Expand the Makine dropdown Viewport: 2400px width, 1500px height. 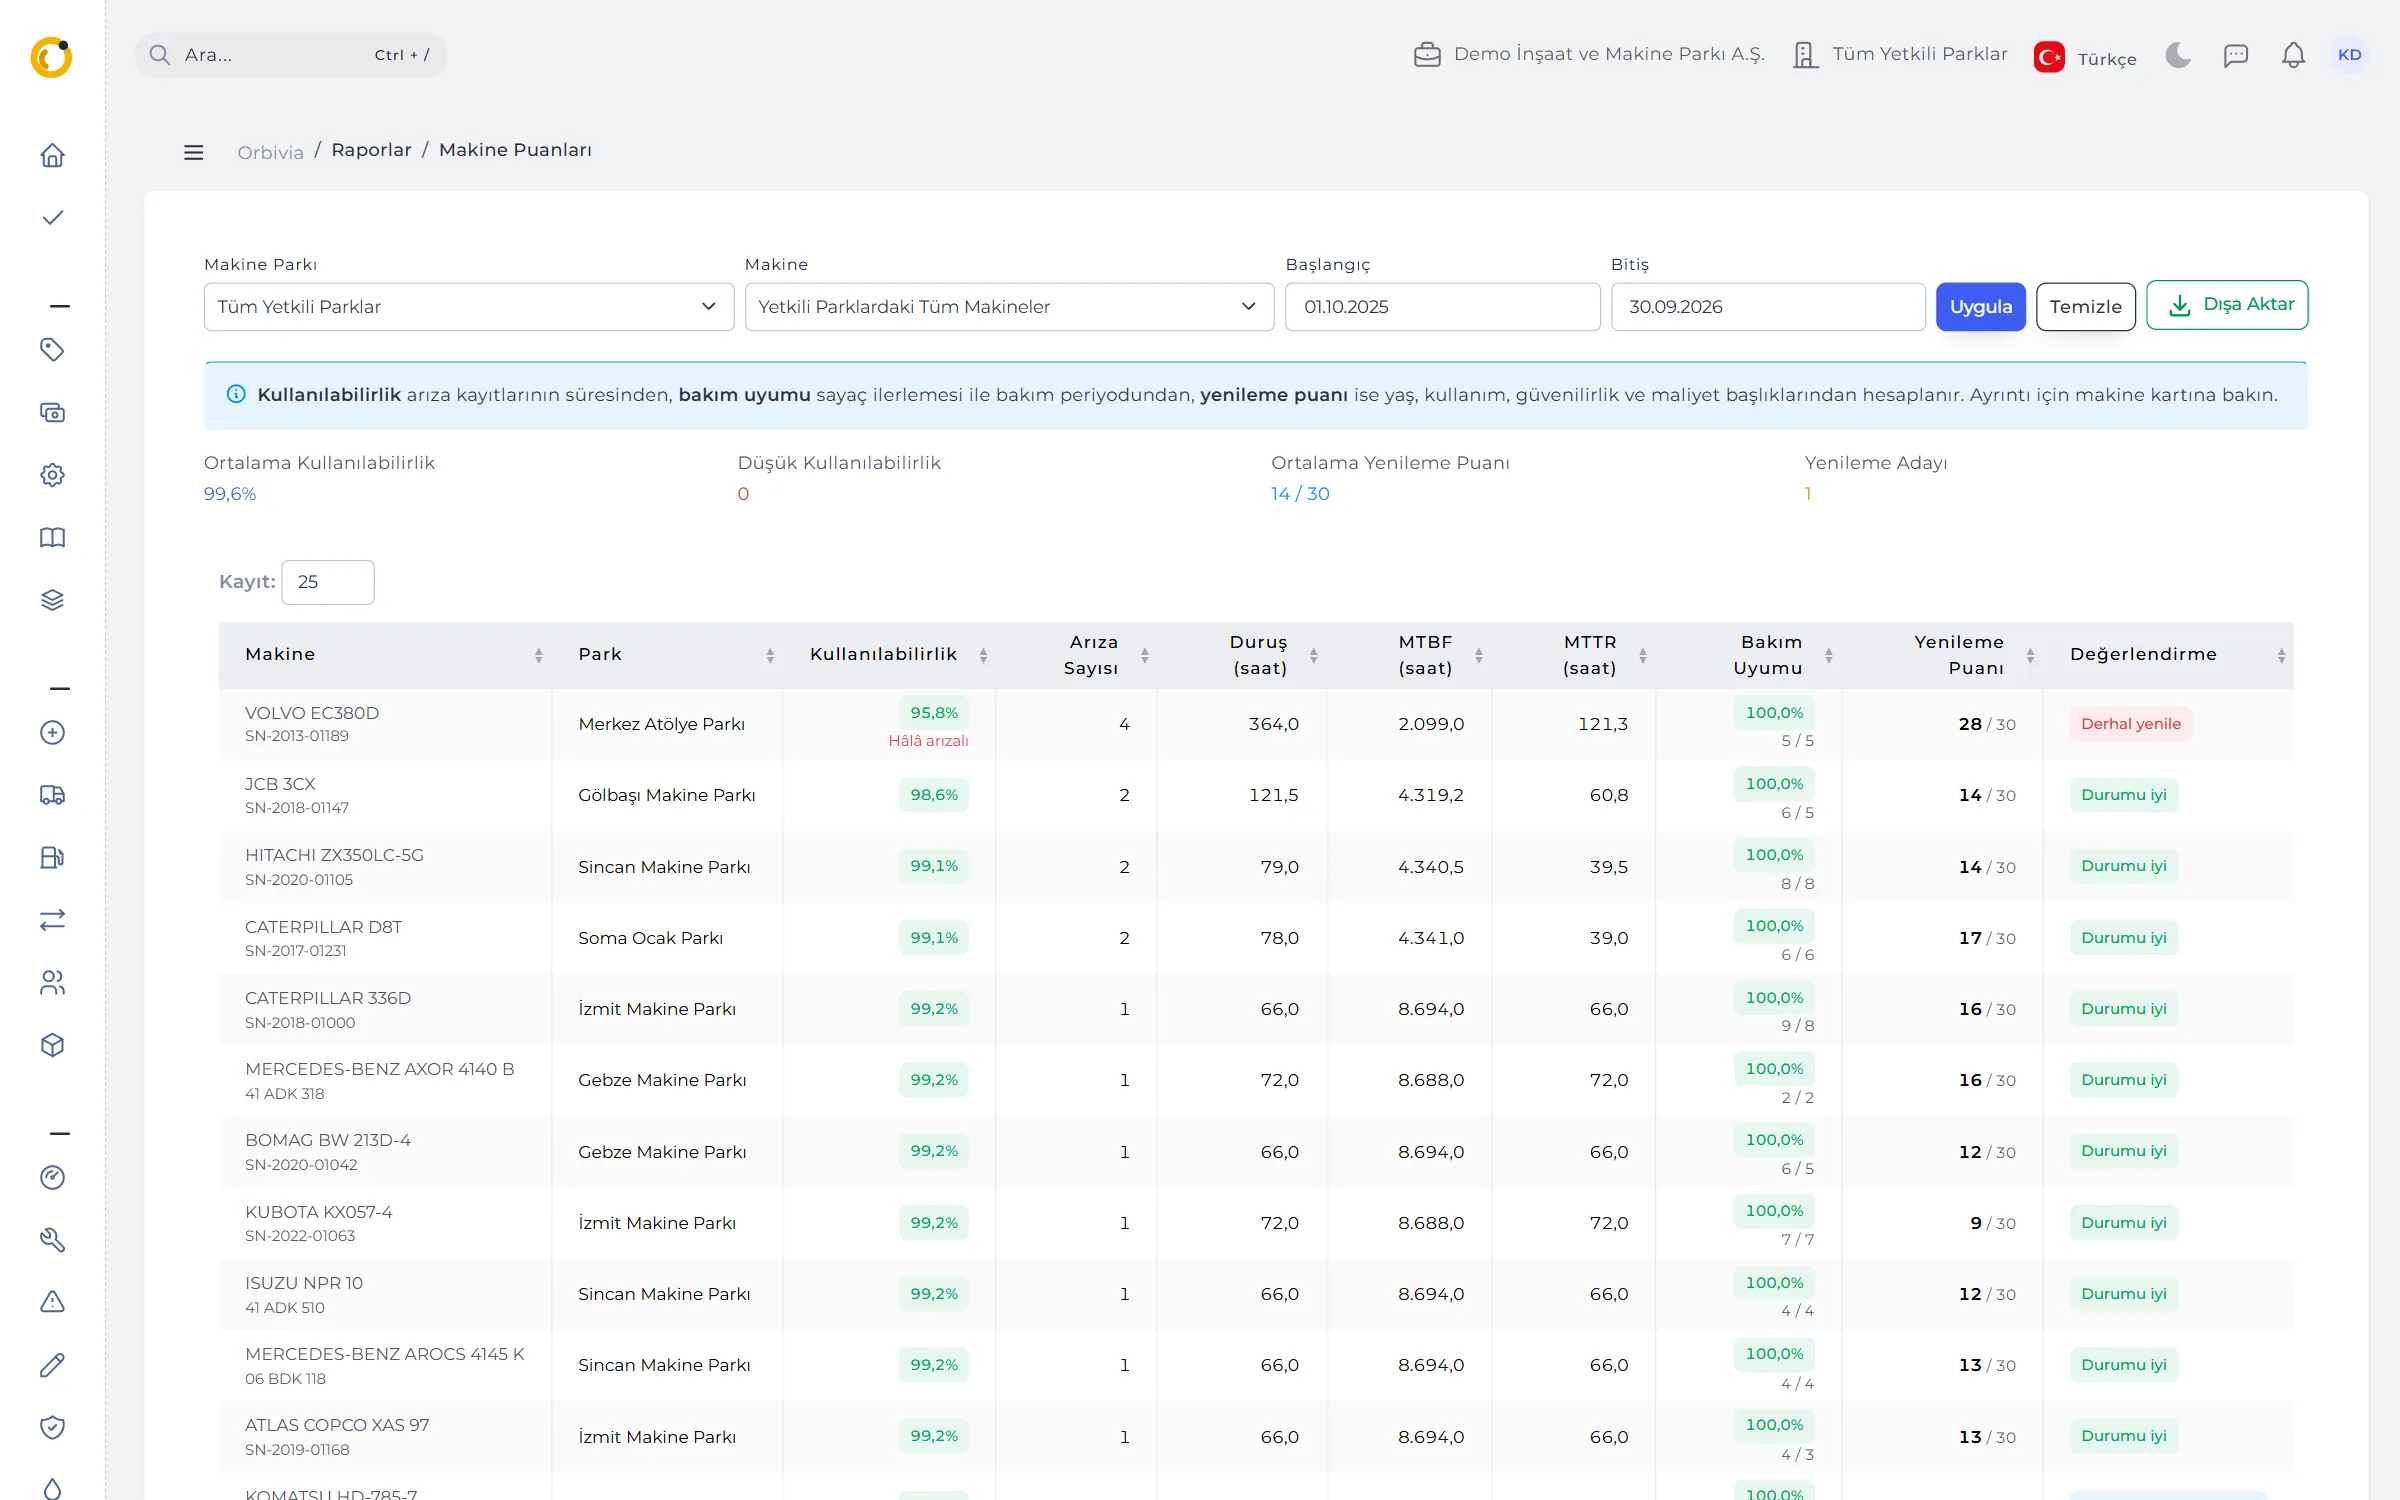click(1009, 307)
